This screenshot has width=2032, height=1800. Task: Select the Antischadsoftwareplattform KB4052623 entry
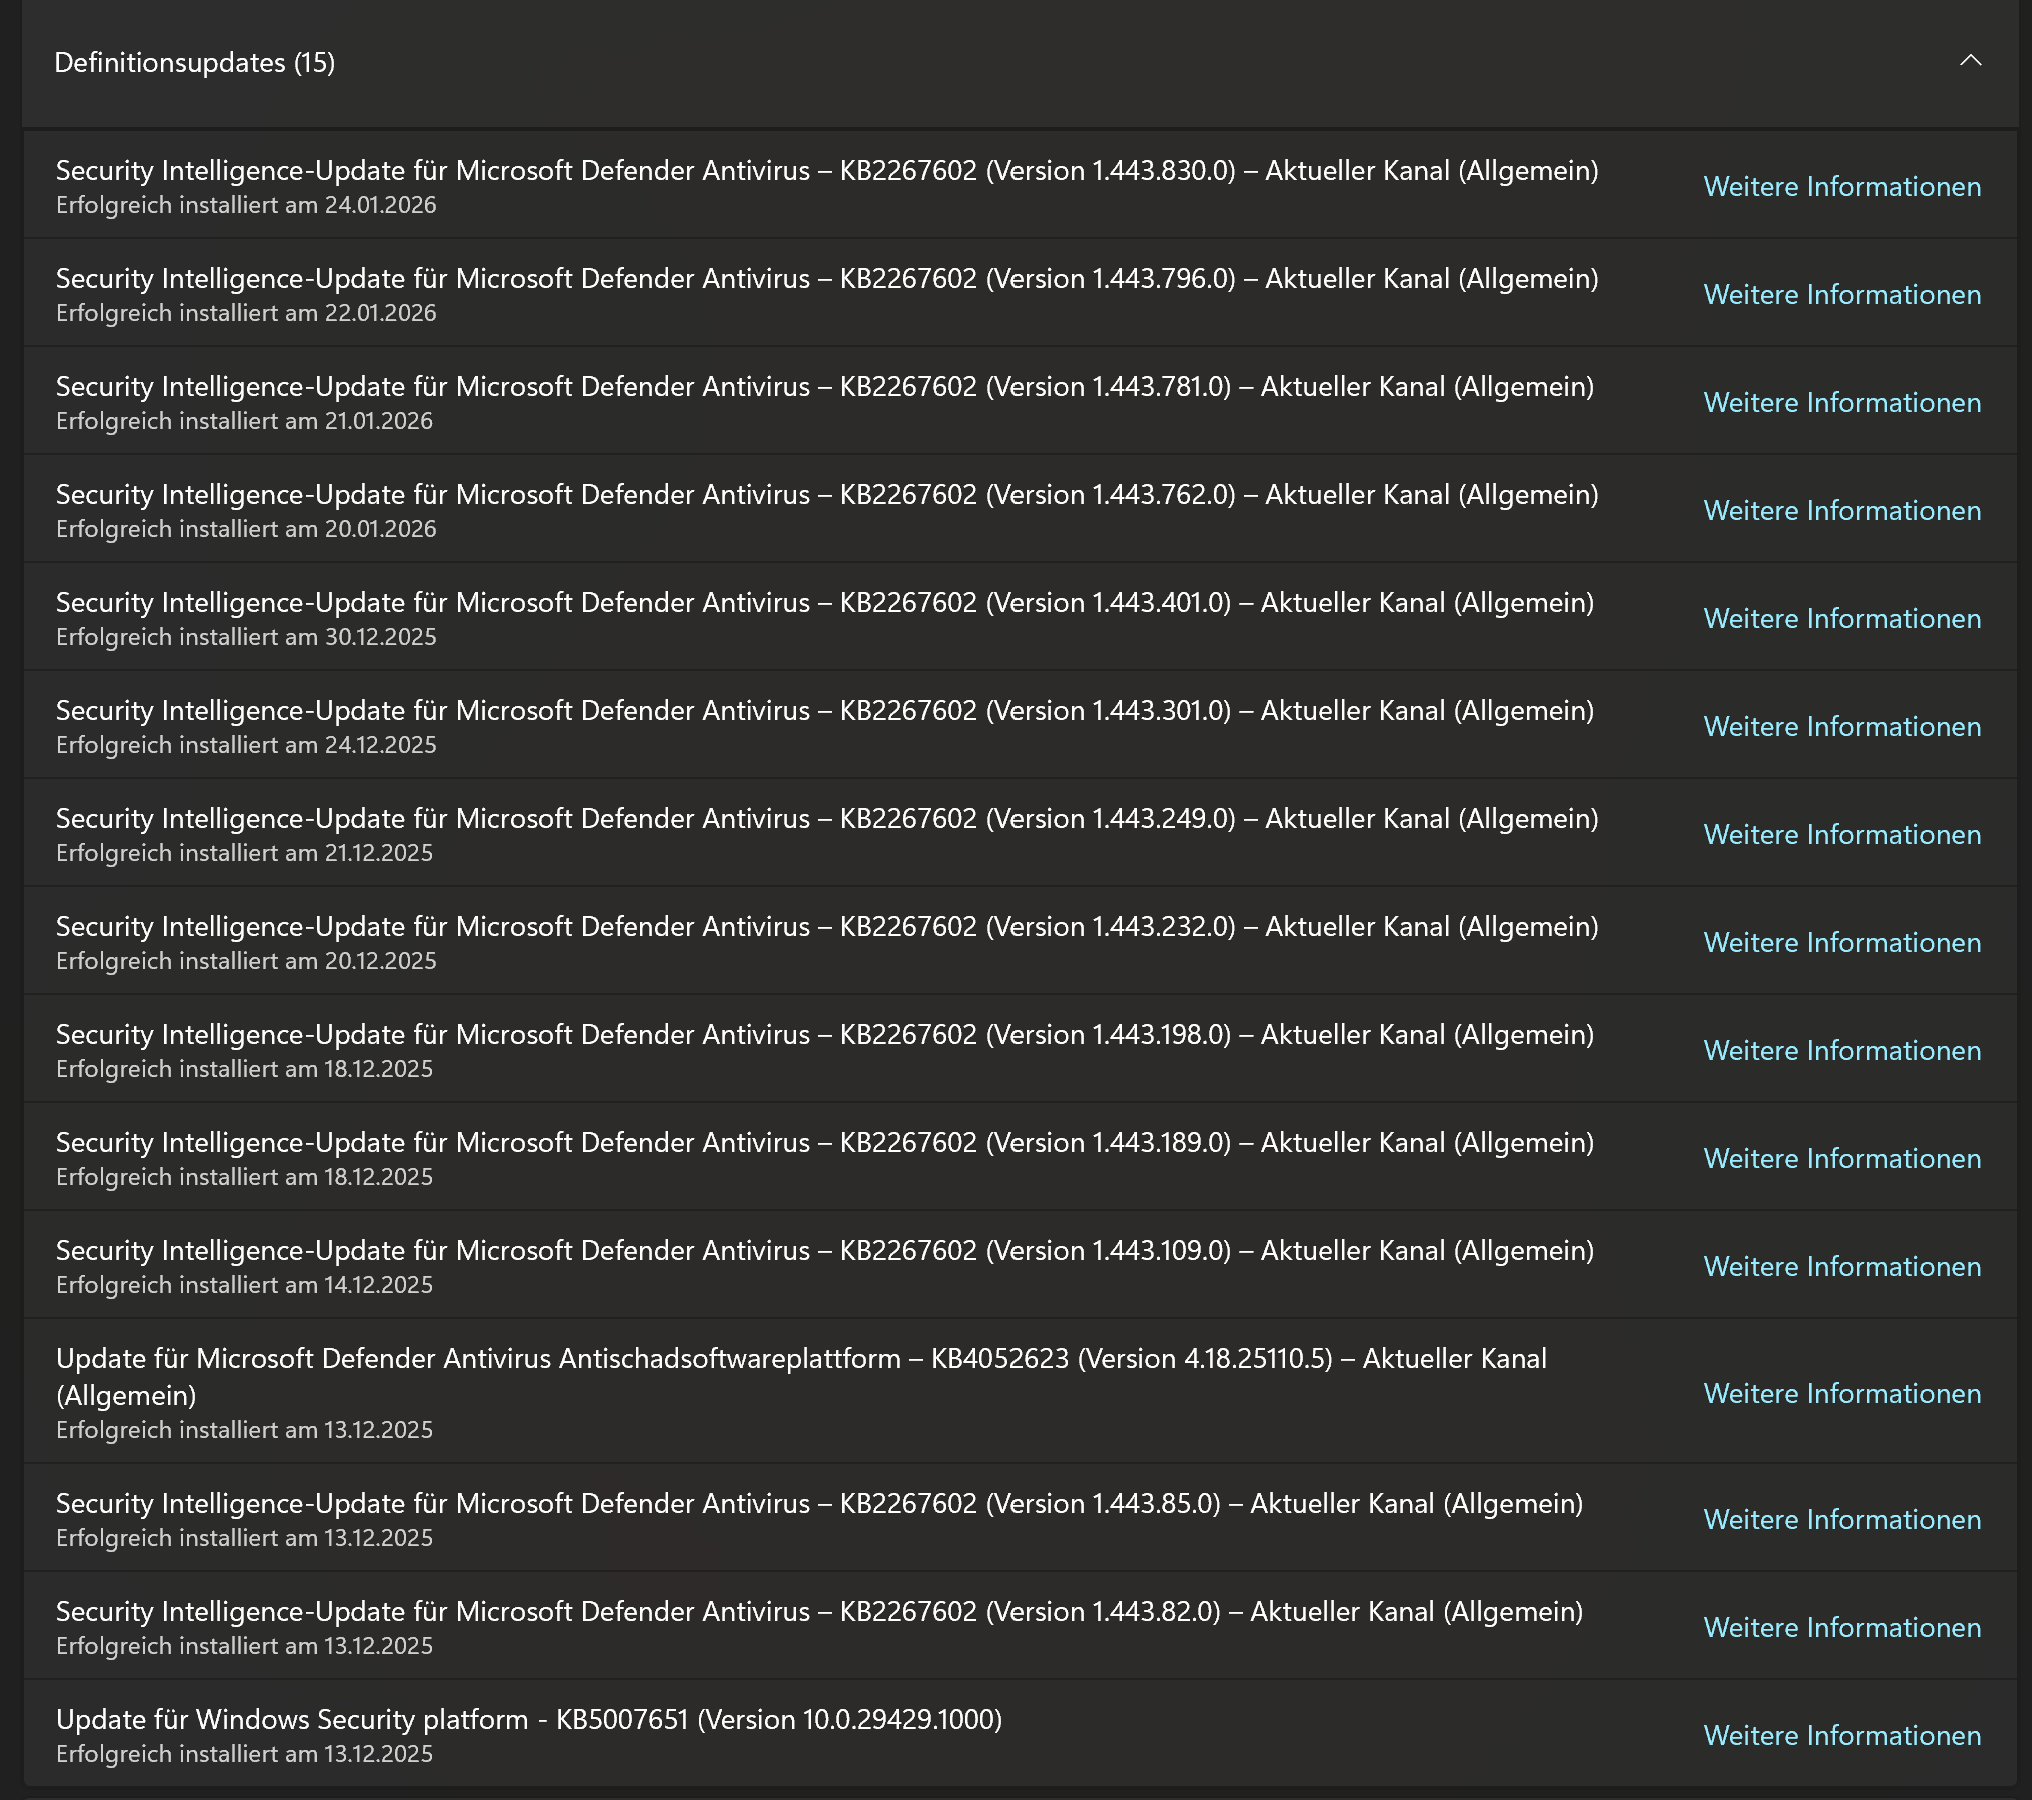(800, 1360)
